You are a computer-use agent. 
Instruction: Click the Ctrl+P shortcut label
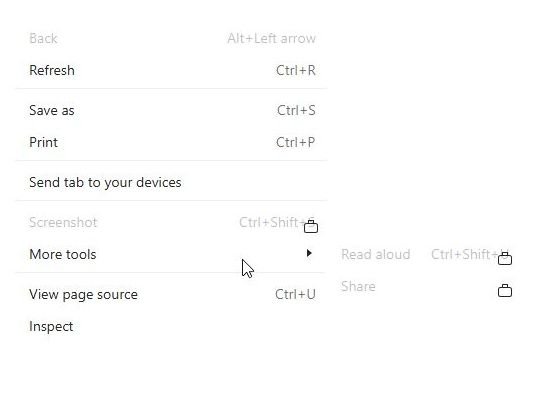[x=295, y=142]
